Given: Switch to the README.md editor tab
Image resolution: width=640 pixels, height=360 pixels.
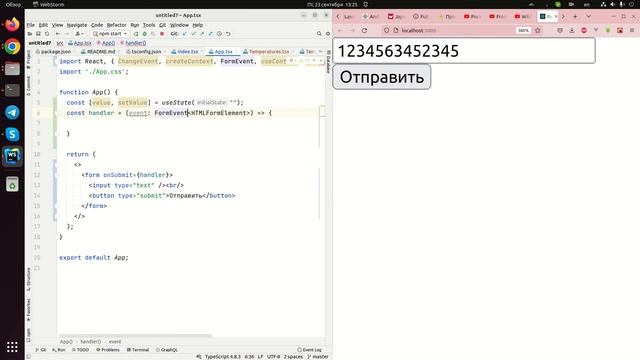Looking at the screenshot, I should 98,52.
